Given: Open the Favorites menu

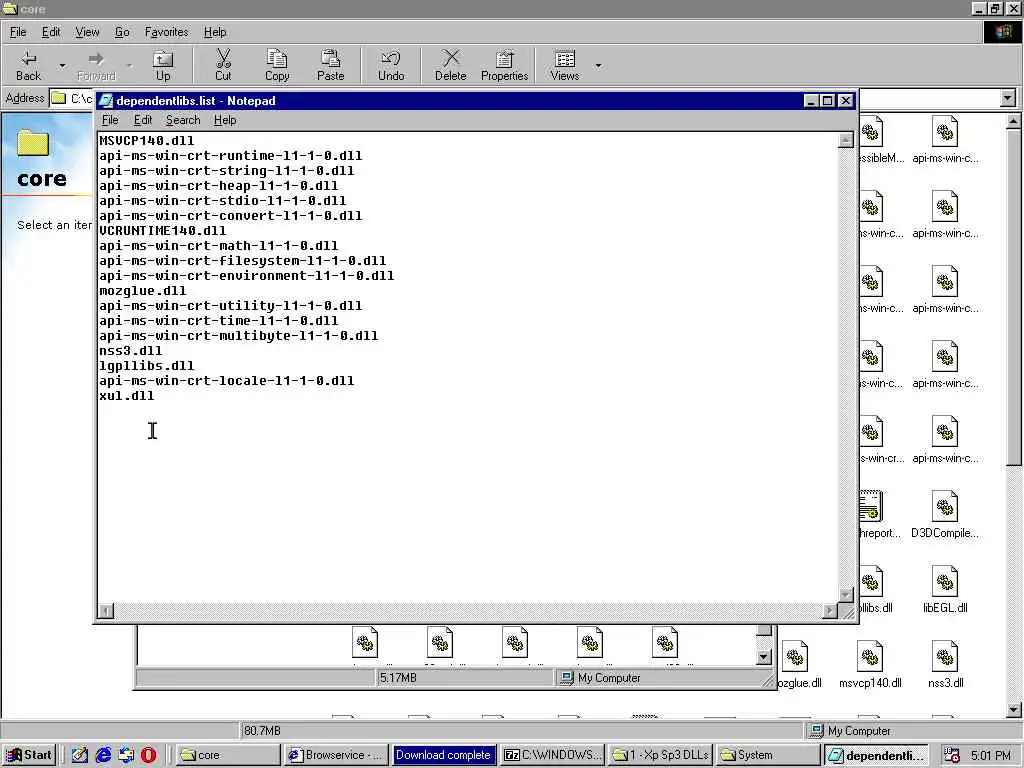Looking at the screenshot, I should coord(166,32).
